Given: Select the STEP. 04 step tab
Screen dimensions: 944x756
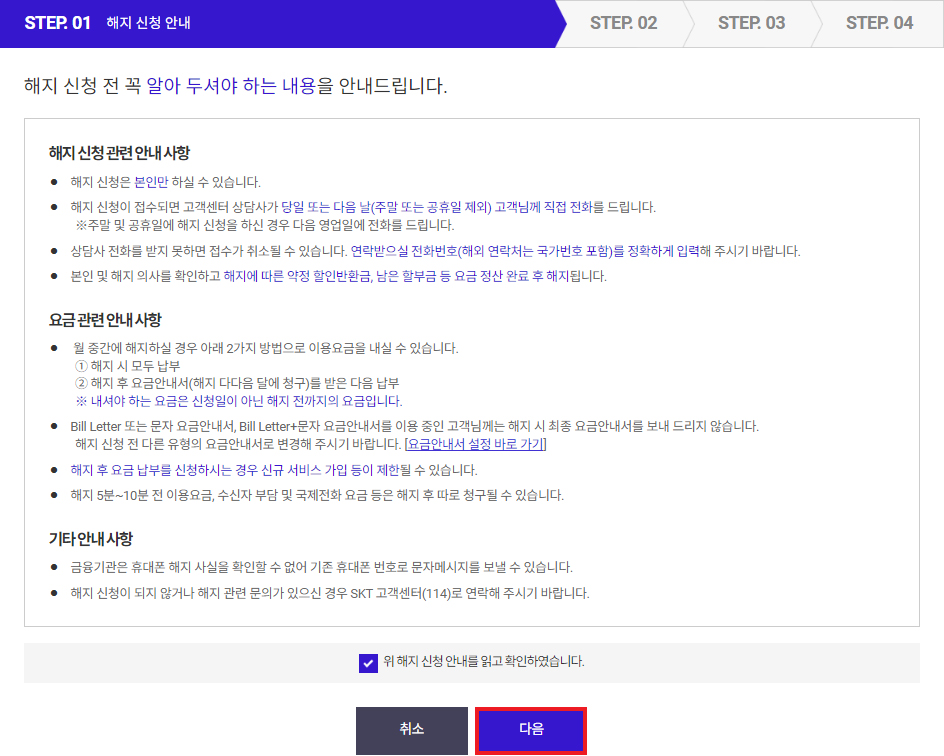Looking at the screenshot, I should [879, 23].
